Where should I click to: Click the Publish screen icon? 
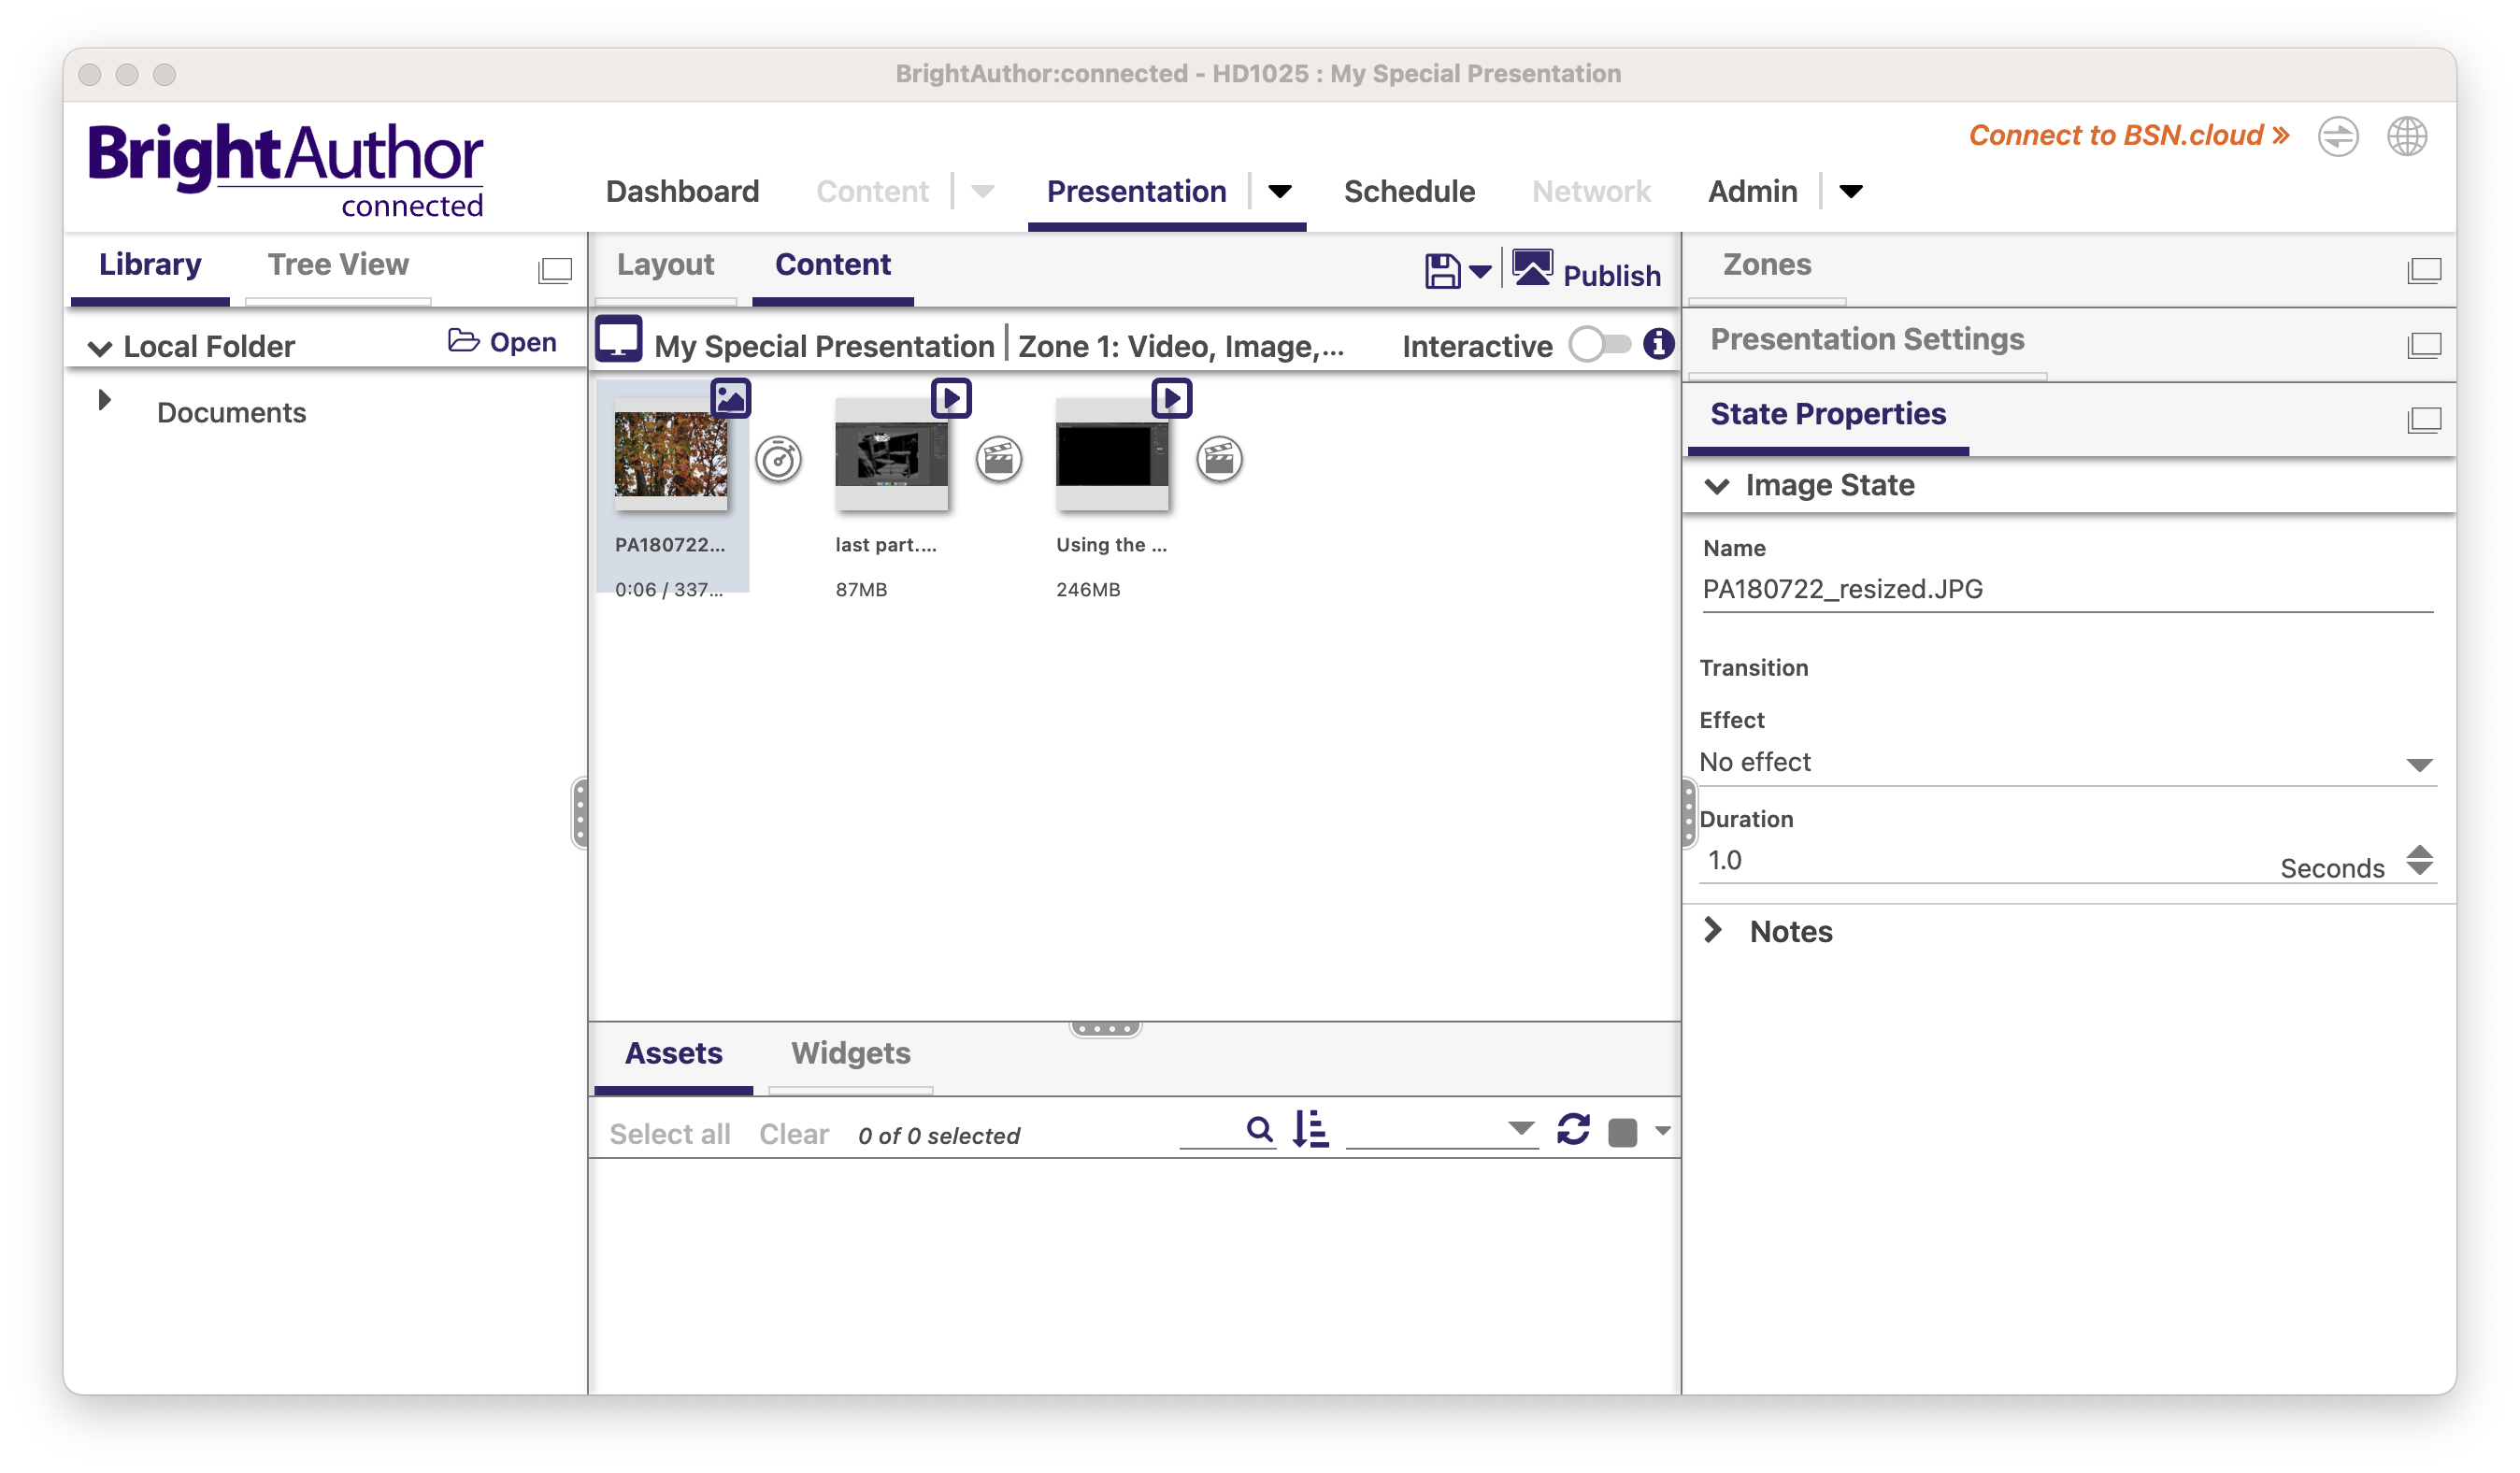click(1532, 269)
